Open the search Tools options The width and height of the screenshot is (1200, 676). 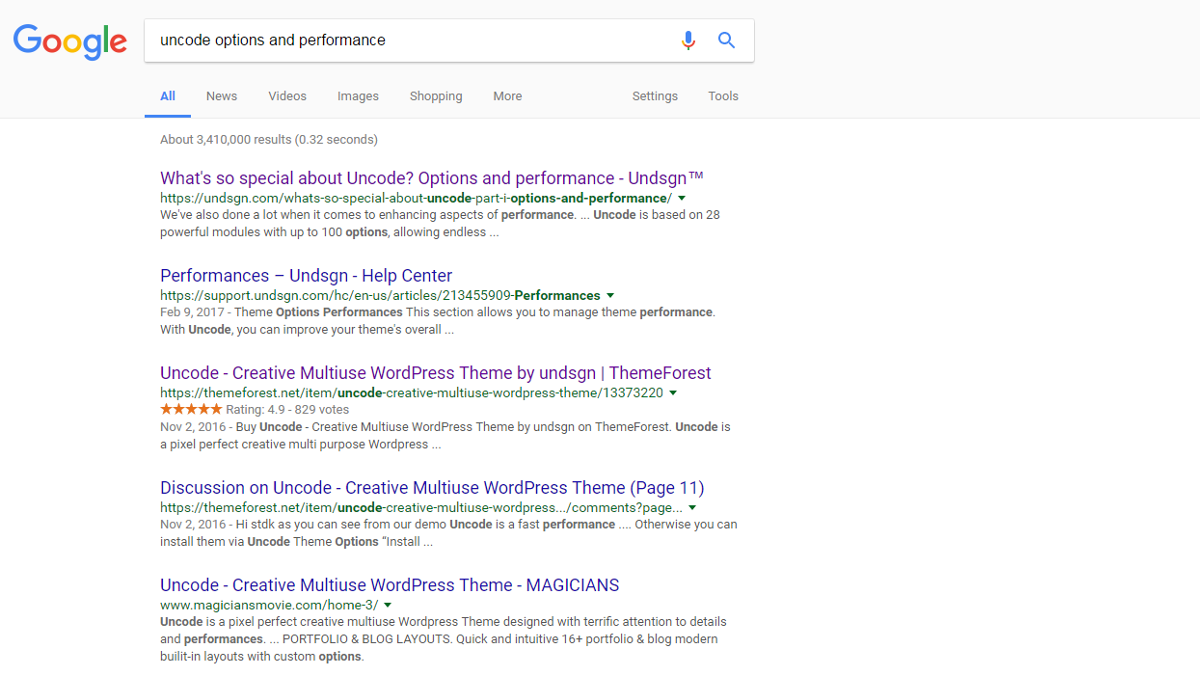pyautogui.click(x=723, y=96)
